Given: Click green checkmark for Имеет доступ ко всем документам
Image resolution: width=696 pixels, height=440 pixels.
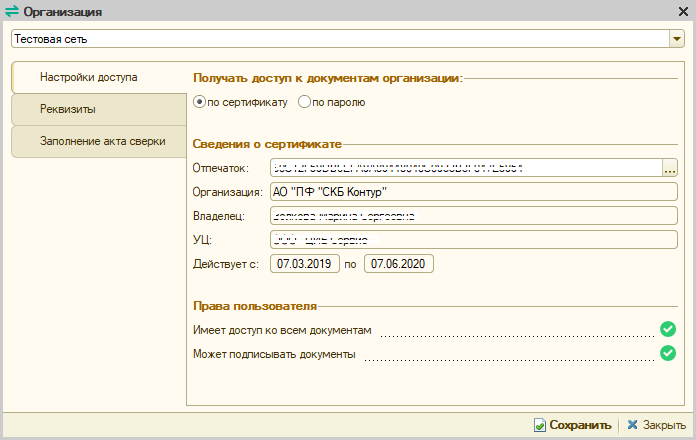Looking at the screenshot, I should [668, 328].
